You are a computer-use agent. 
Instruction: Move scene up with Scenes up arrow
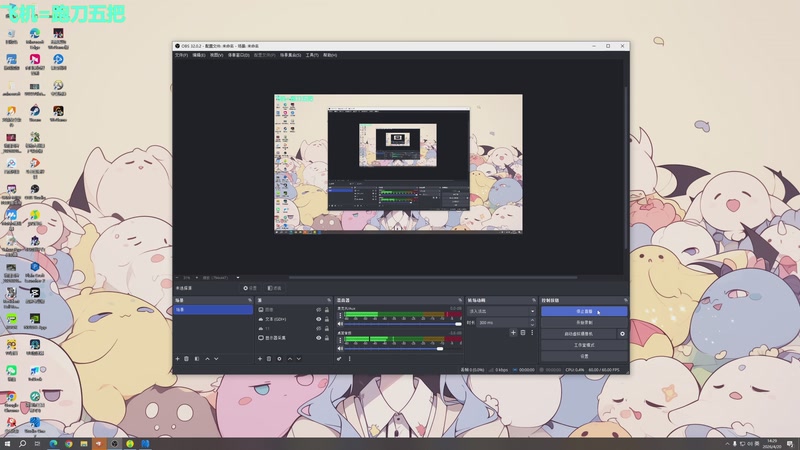coord(207,359)
